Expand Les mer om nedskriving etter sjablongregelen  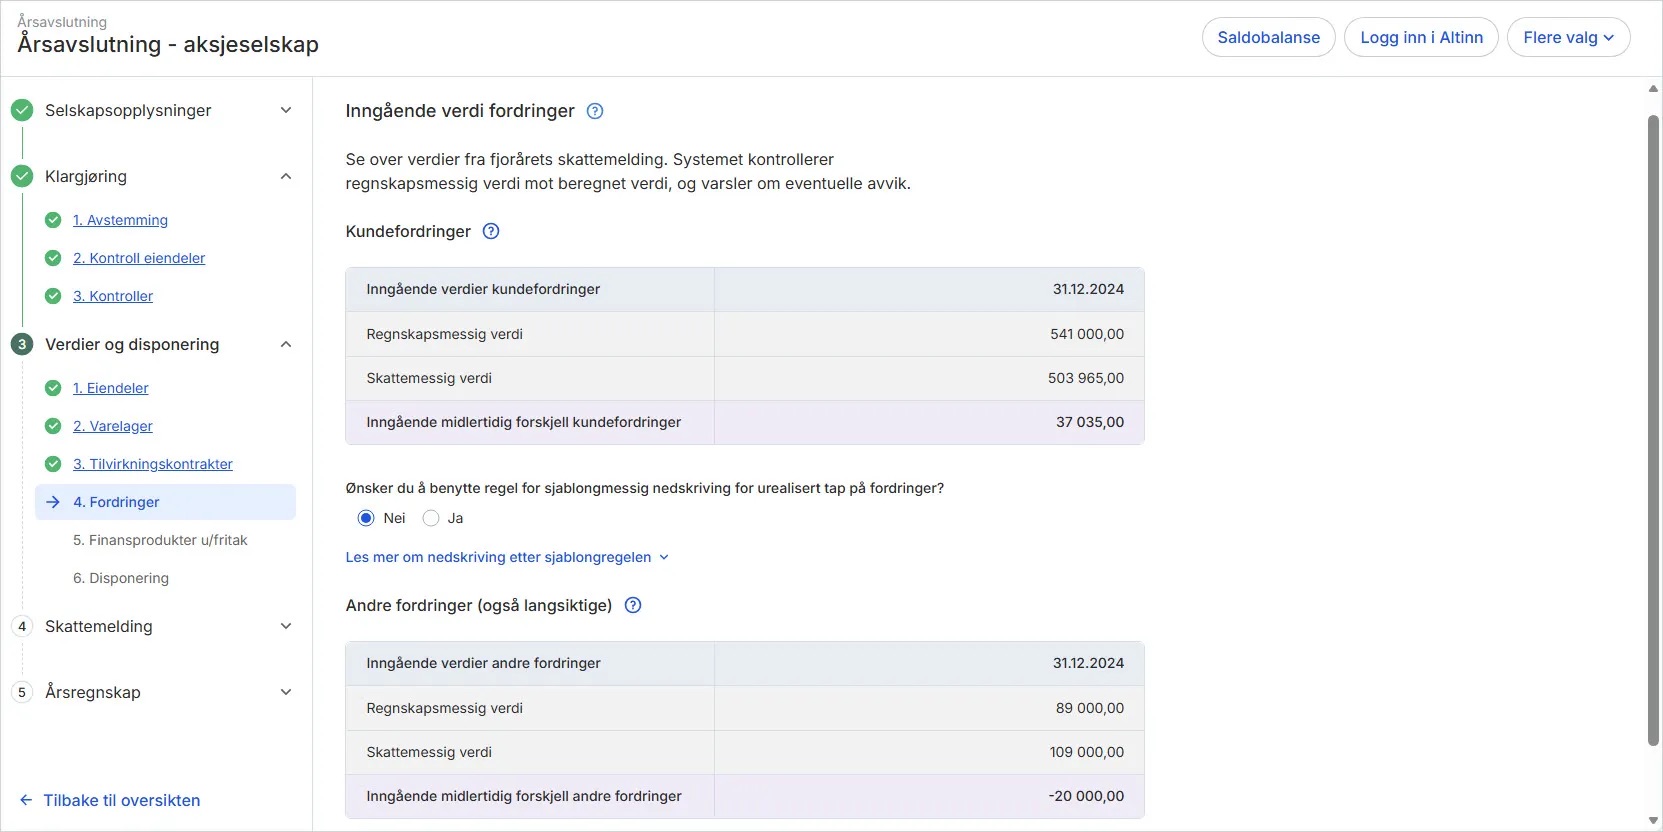506,557
